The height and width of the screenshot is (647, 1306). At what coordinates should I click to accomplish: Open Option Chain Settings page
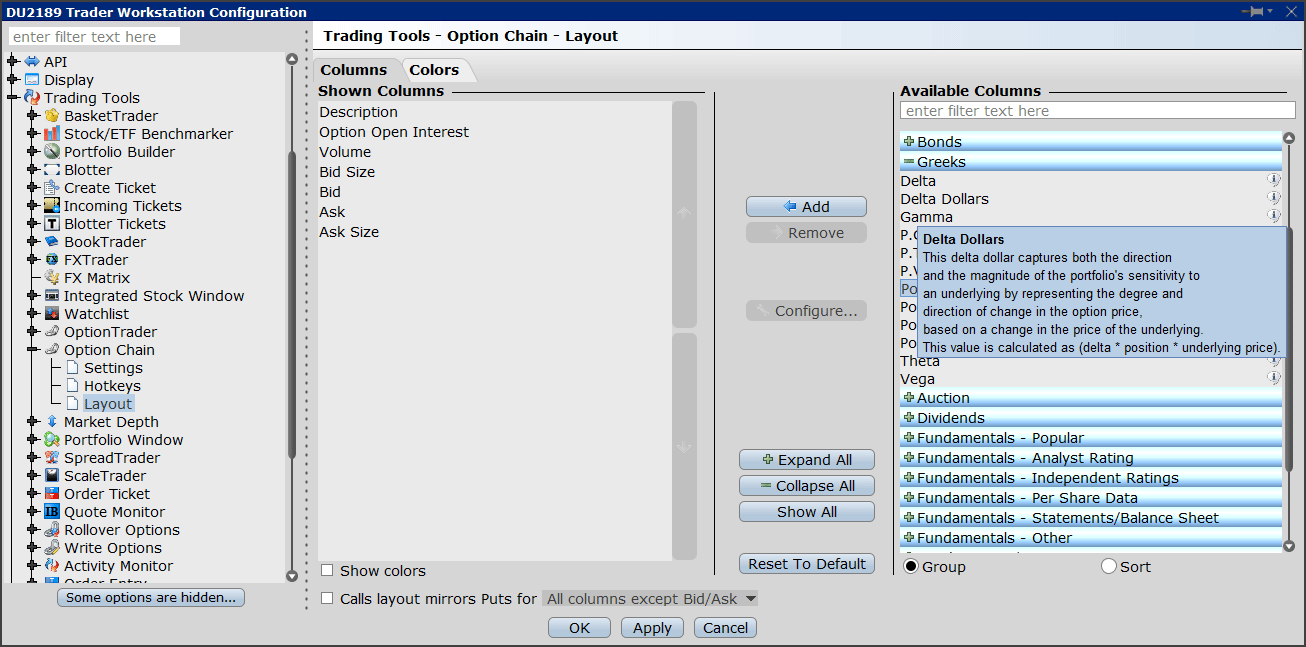[113, 368]
